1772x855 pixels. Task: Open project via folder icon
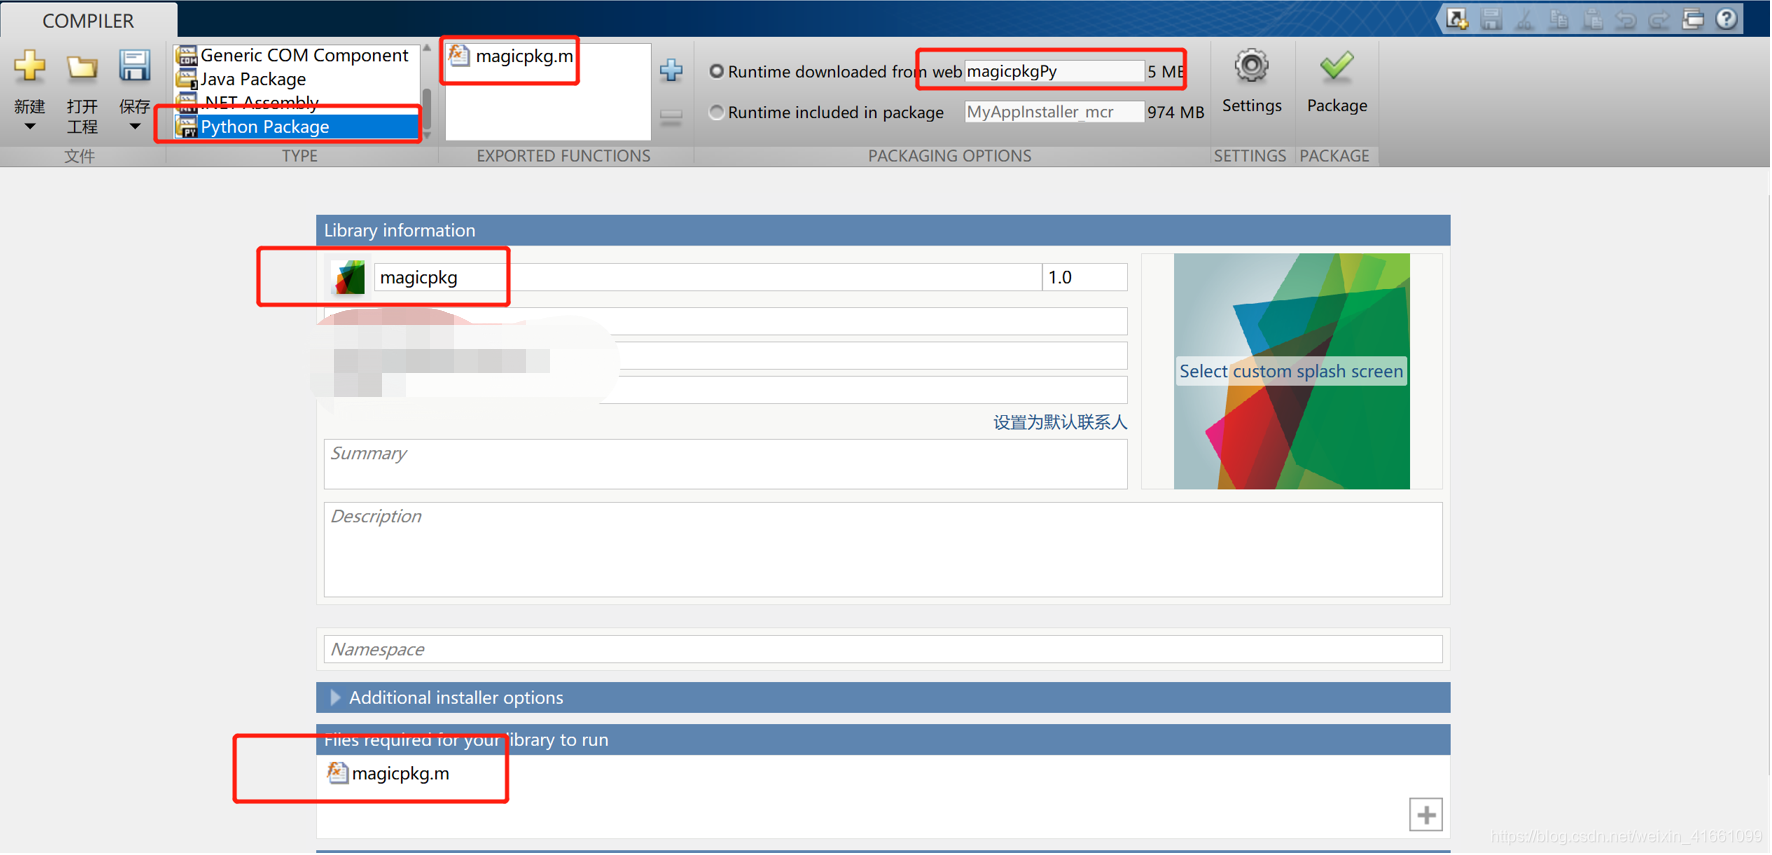point(82,67)
